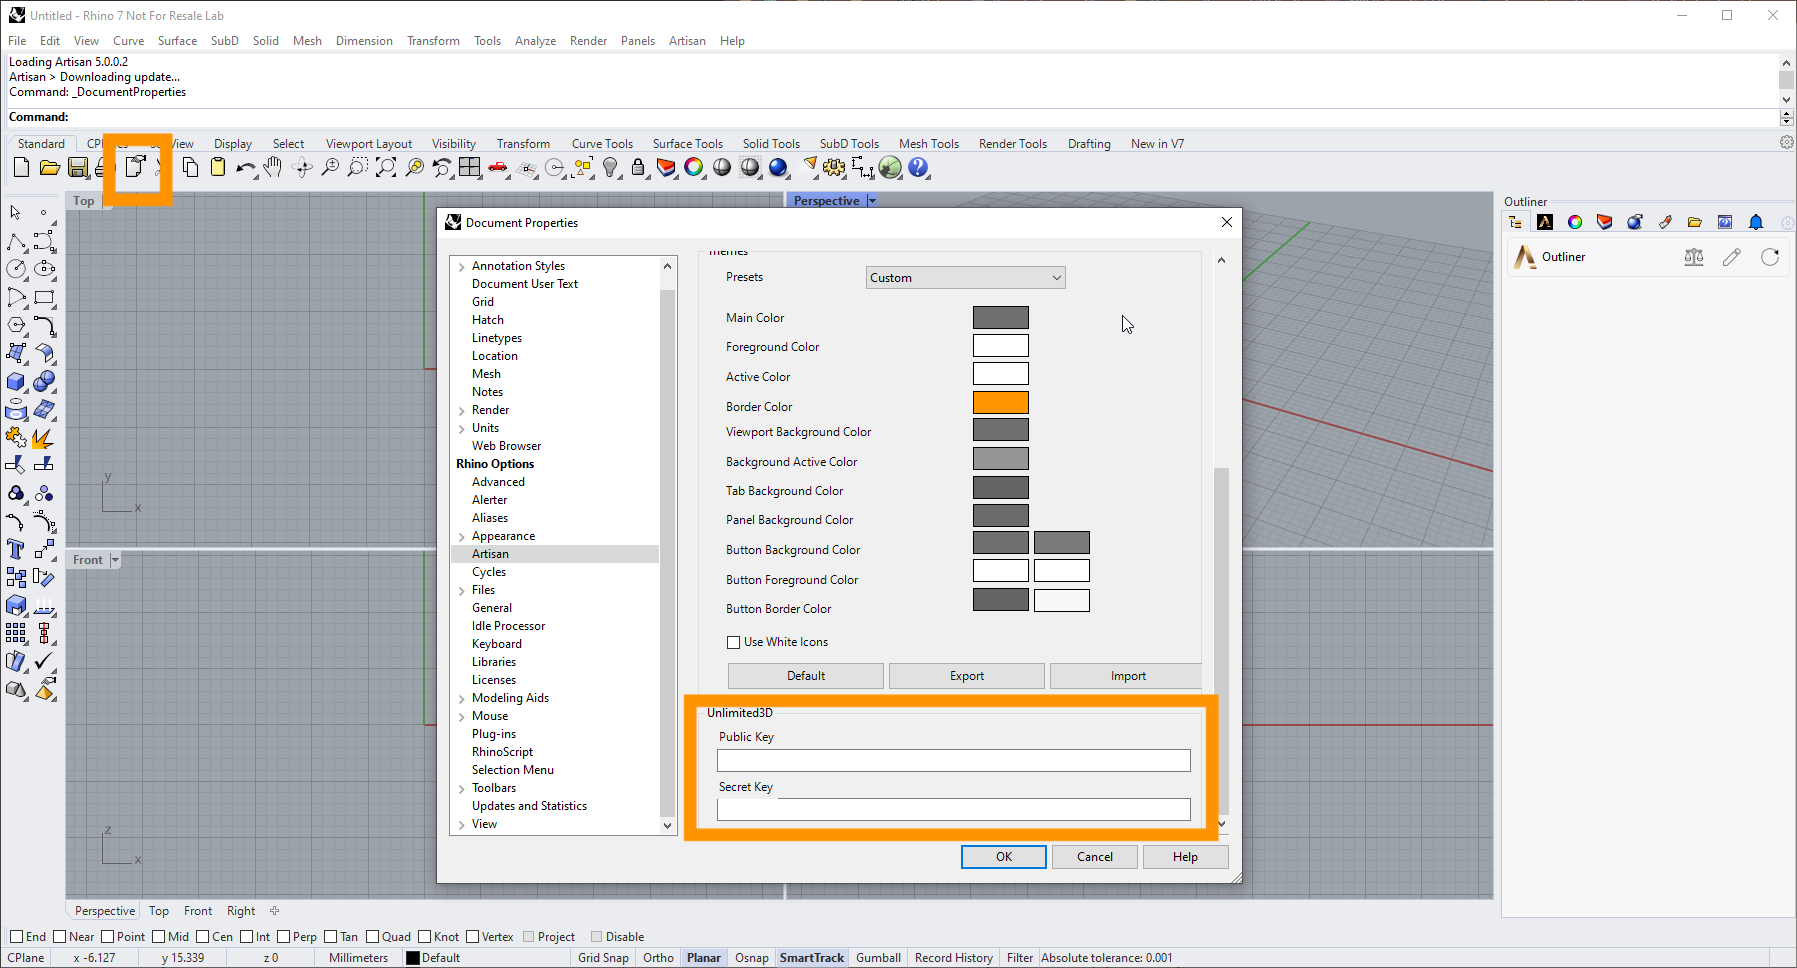Click the Box solid tool icon
Screen dimensions: 1797x968
(16, 382)
